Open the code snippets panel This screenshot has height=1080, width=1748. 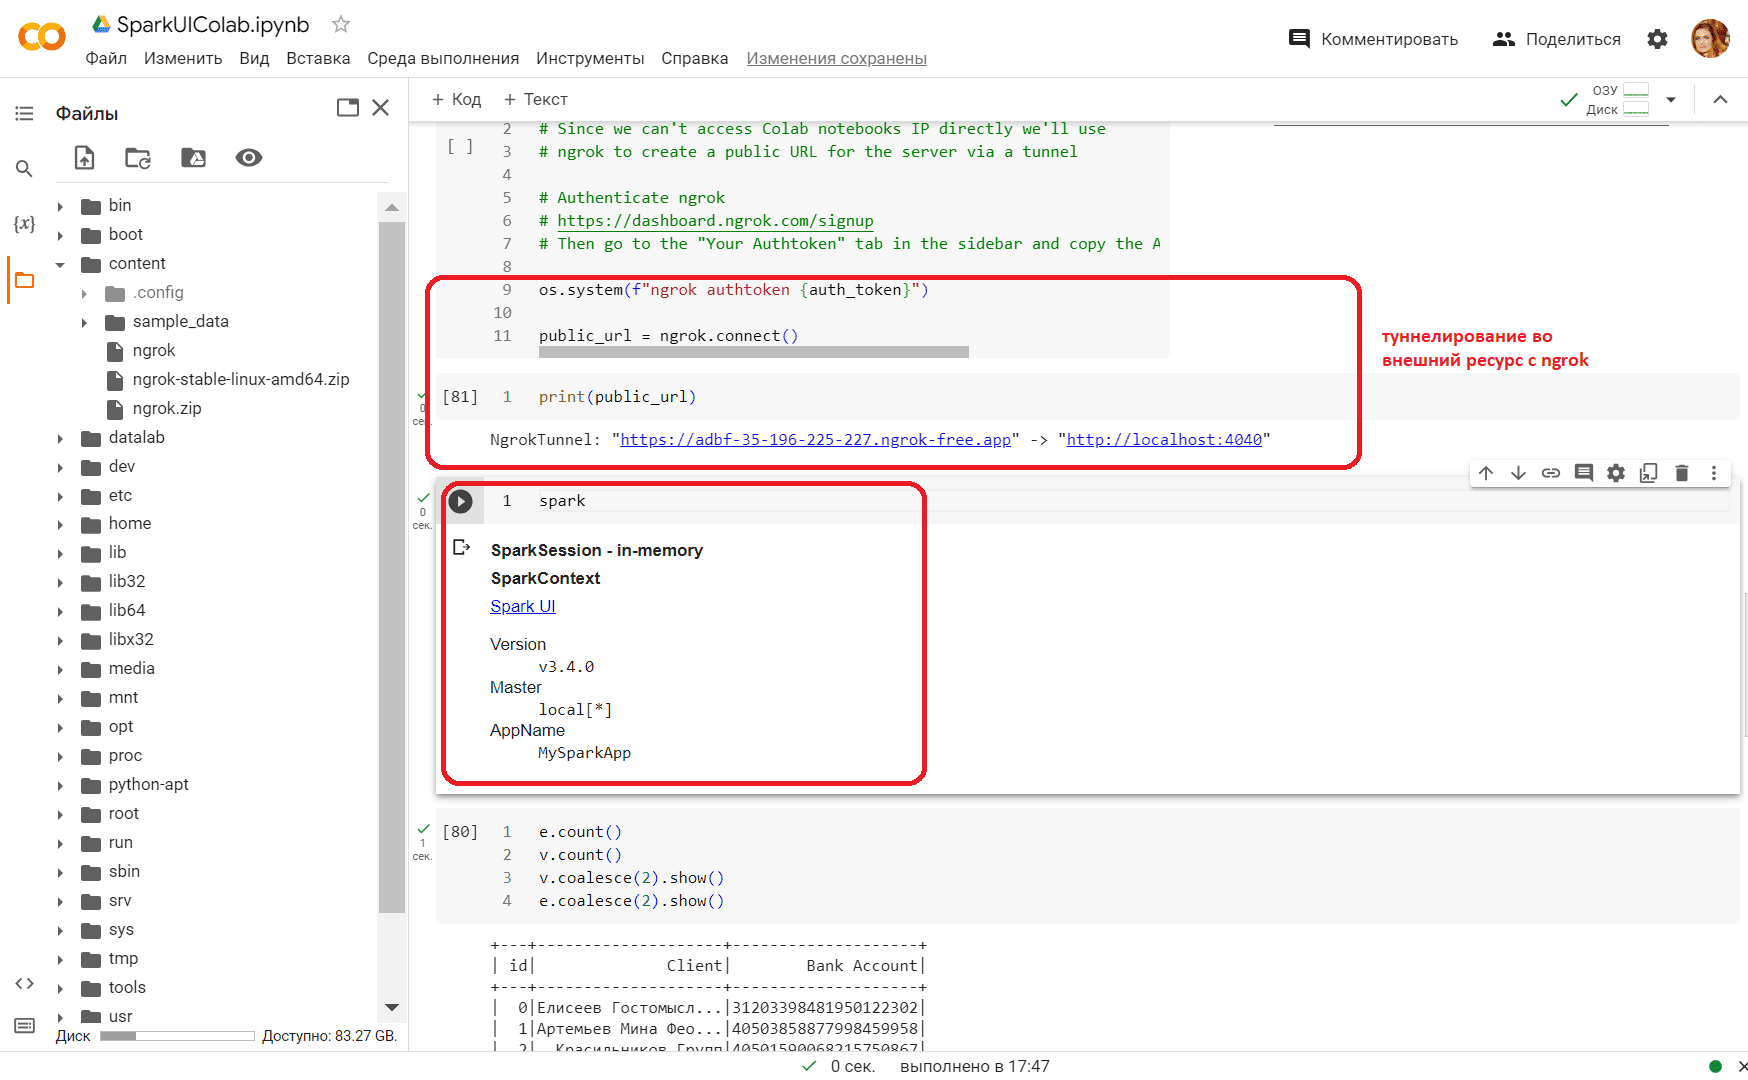tap(24, 984)
